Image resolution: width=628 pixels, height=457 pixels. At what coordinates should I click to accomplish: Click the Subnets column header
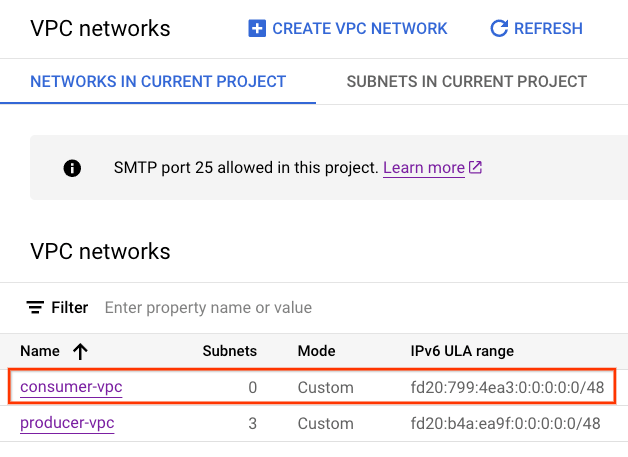pyautogui.click(x=230, y=351)
